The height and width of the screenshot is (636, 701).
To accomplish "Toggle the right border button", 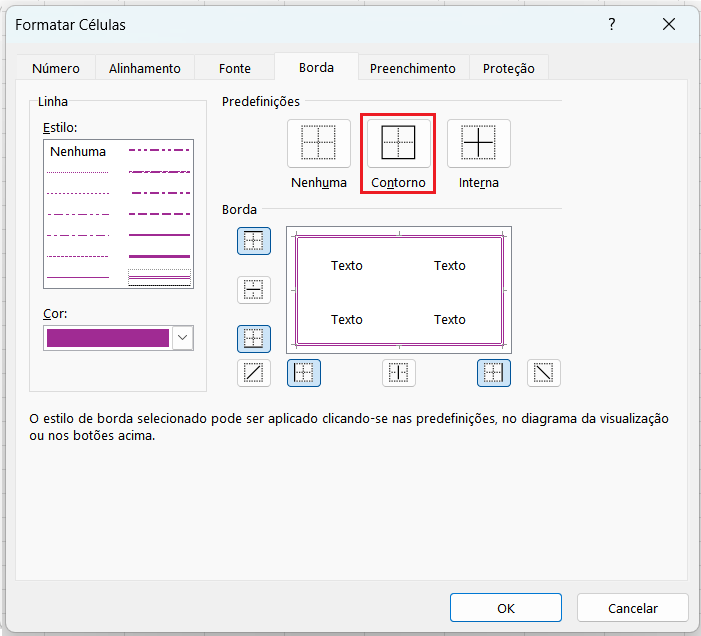I will point(493,373).
